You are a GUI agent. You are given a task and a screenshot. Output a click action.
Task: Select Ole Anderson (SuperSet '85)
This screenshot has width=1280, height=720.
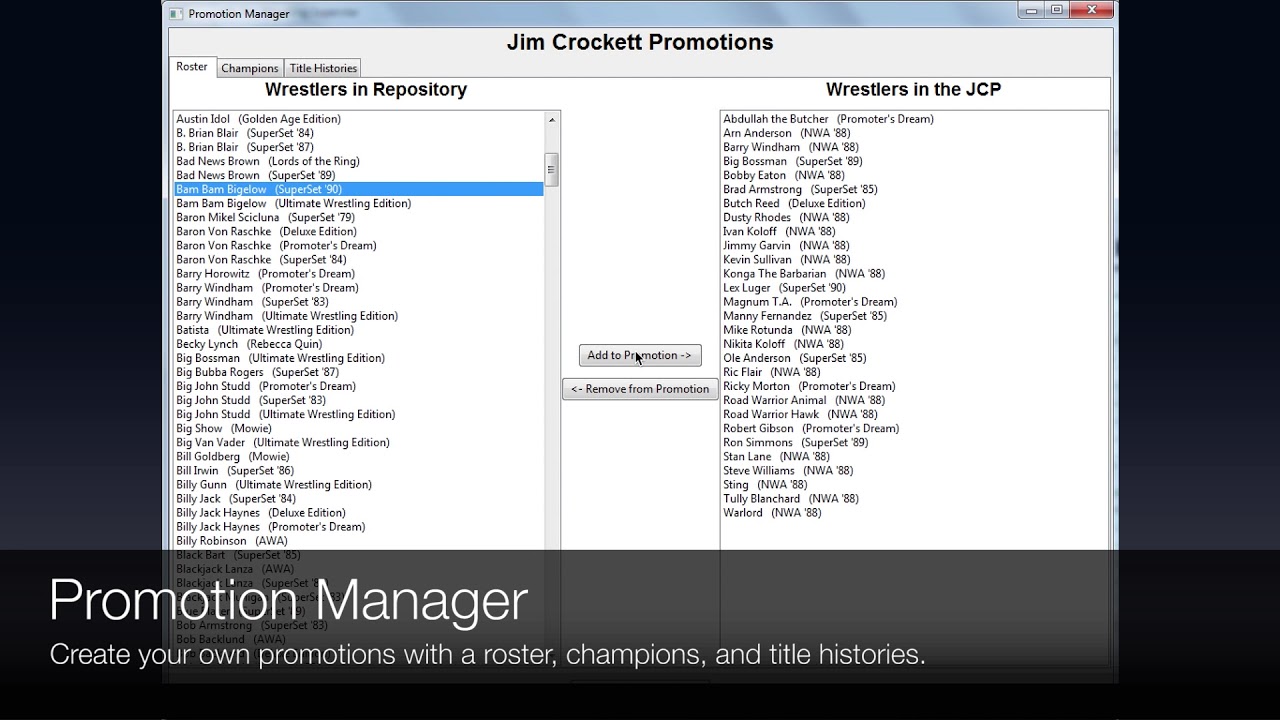pyautogui.click(x=914, y=358)
